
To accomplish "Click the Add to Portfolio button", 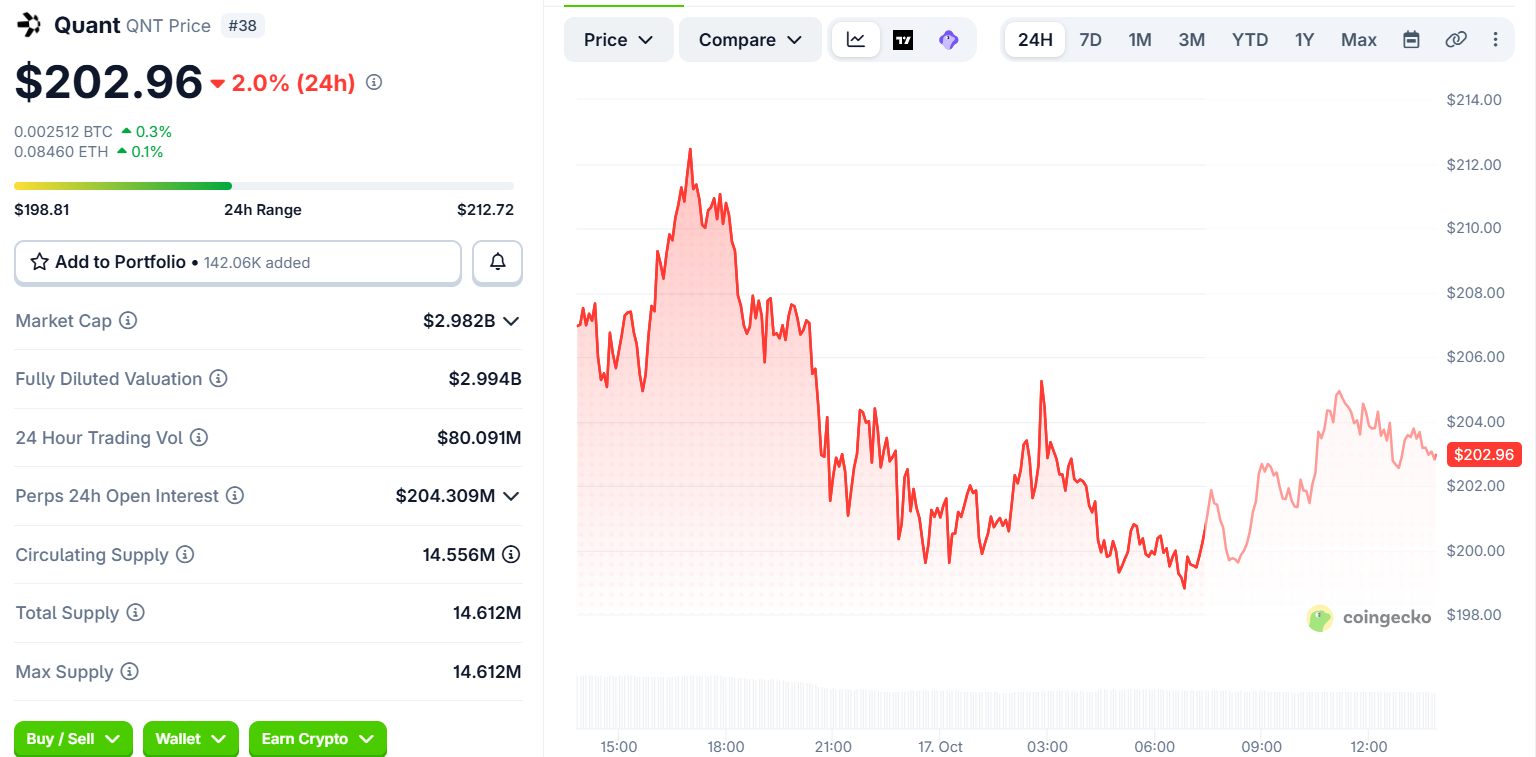I will pyautogui.click(x=238, y=262).
